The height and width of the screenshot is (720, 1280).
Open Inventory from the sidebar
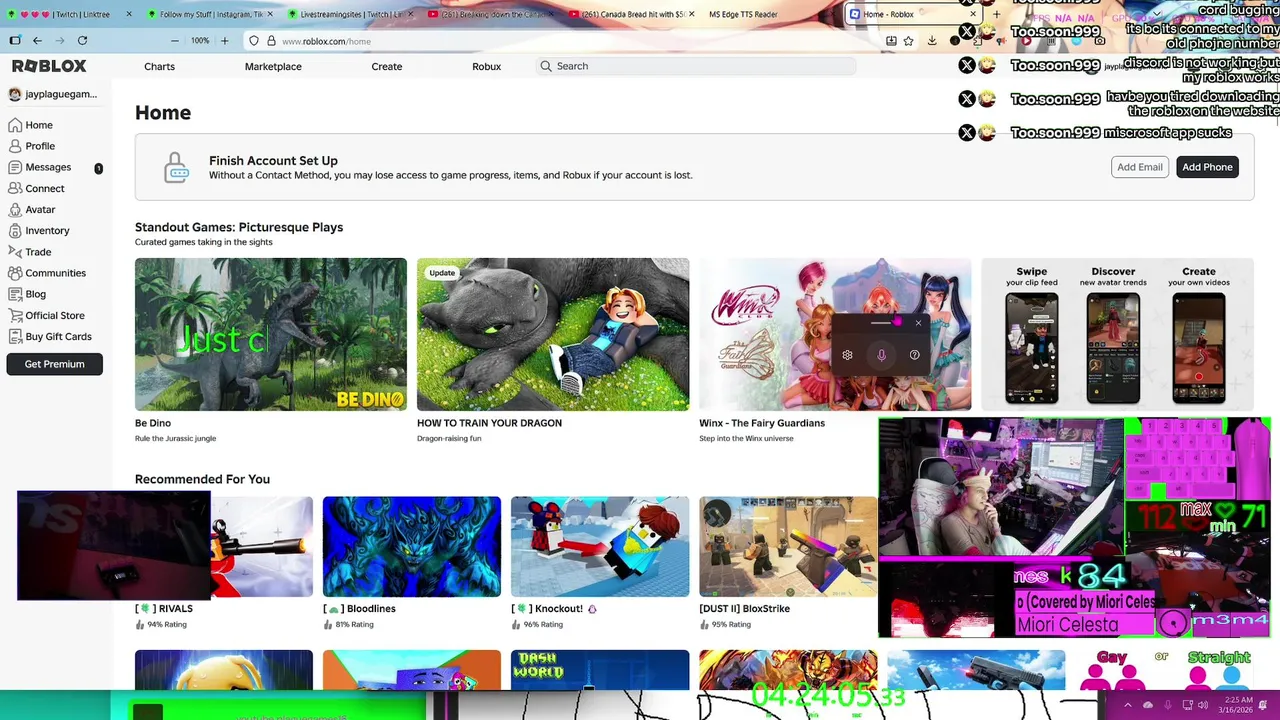coord(38,230)
